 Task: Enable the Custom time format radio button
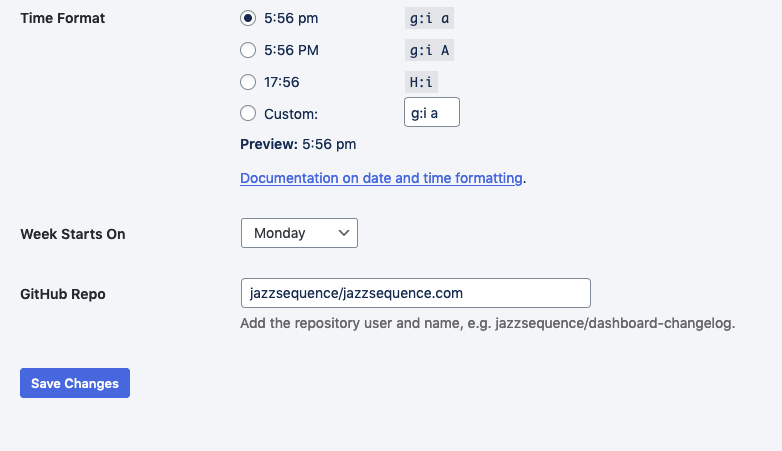click(248, 114)
